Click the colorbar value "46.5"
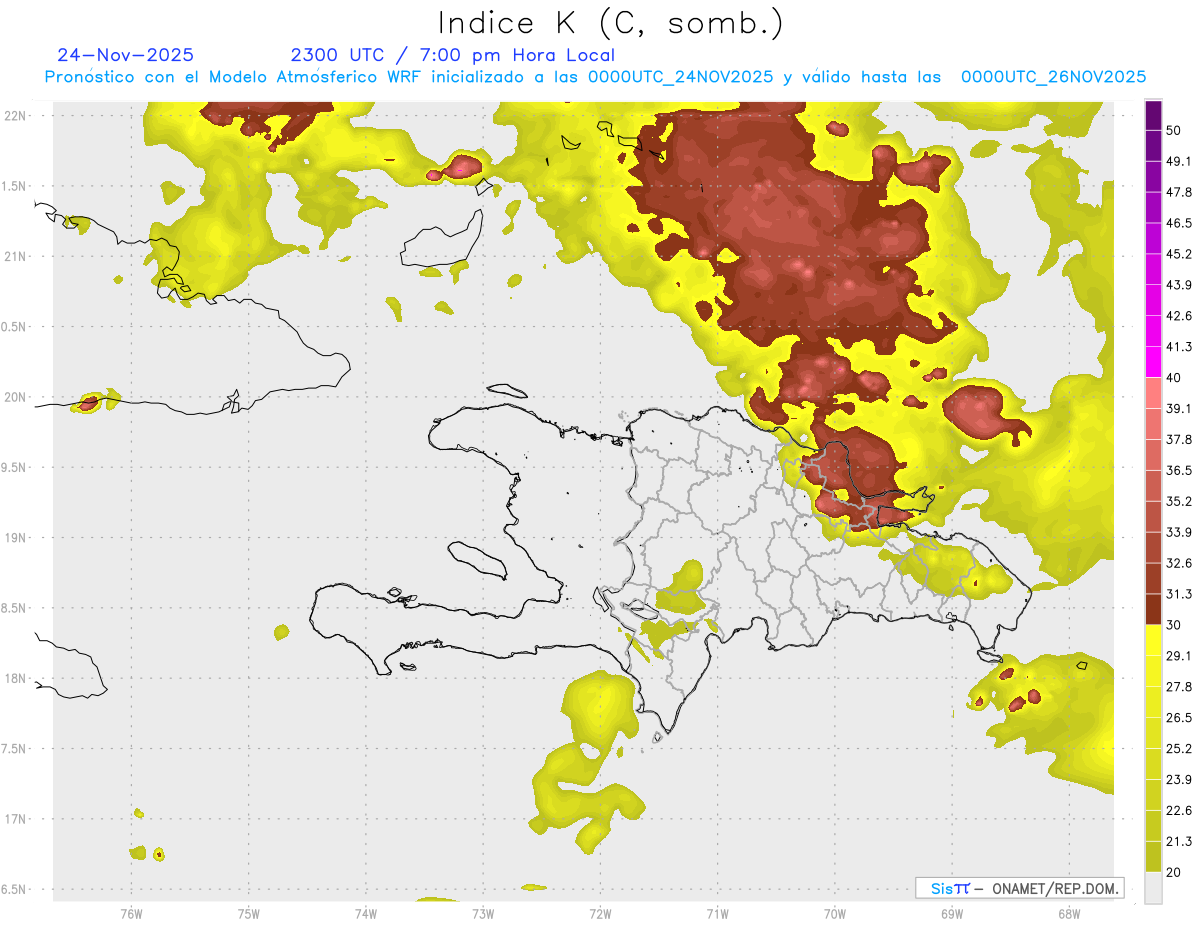The width and height of the screenshot is (1200, 927). 1179,223
